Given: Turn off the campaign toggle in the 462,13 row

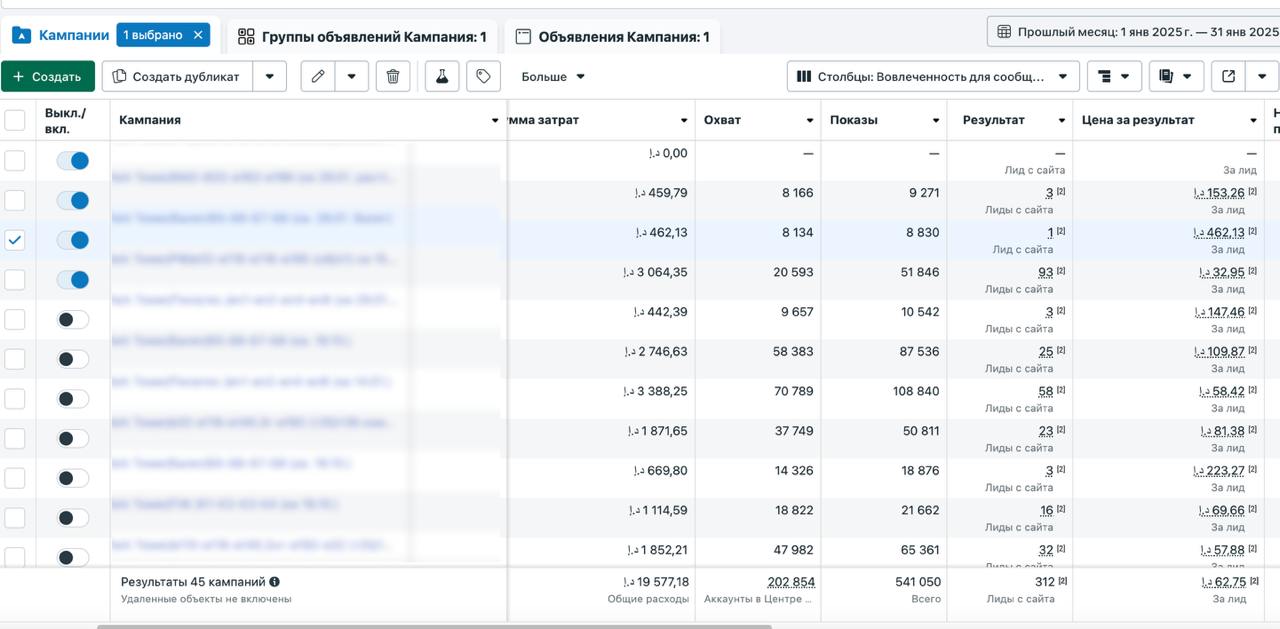Looking at the screenshot, I should (73, 240).
